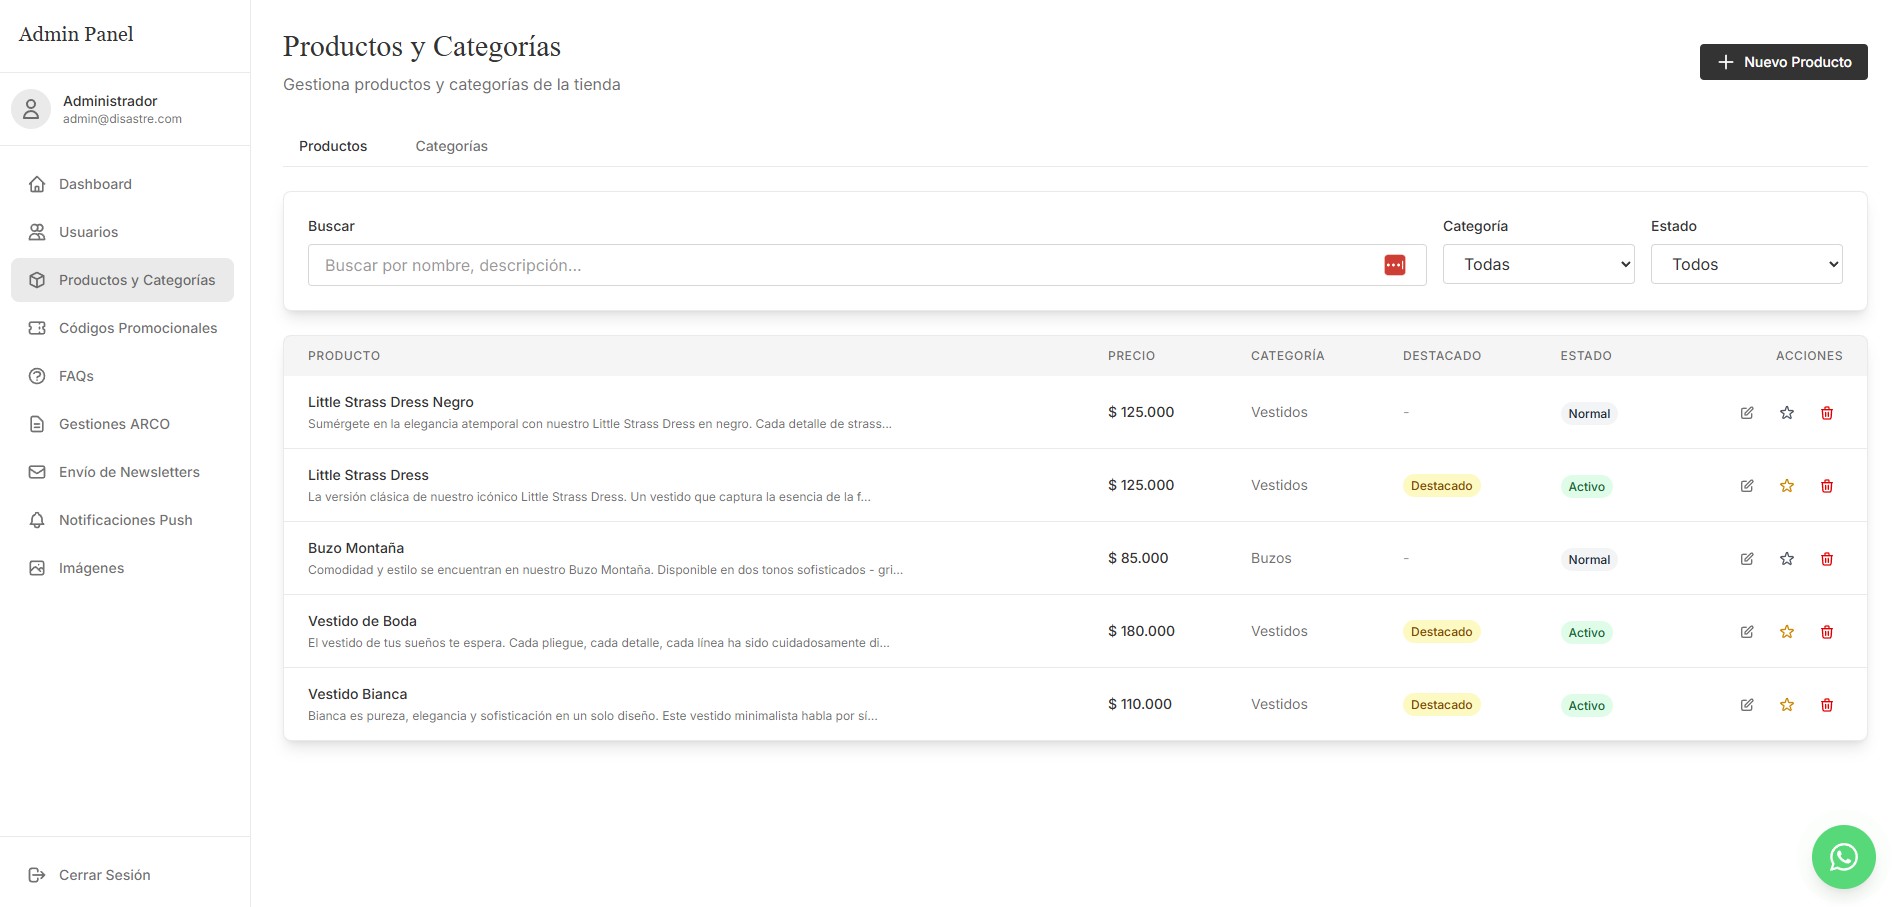1893x907 pixels.
Task: Toggle featured star for Destacado Little Strass Dress
Action: tap(1787, 486)
